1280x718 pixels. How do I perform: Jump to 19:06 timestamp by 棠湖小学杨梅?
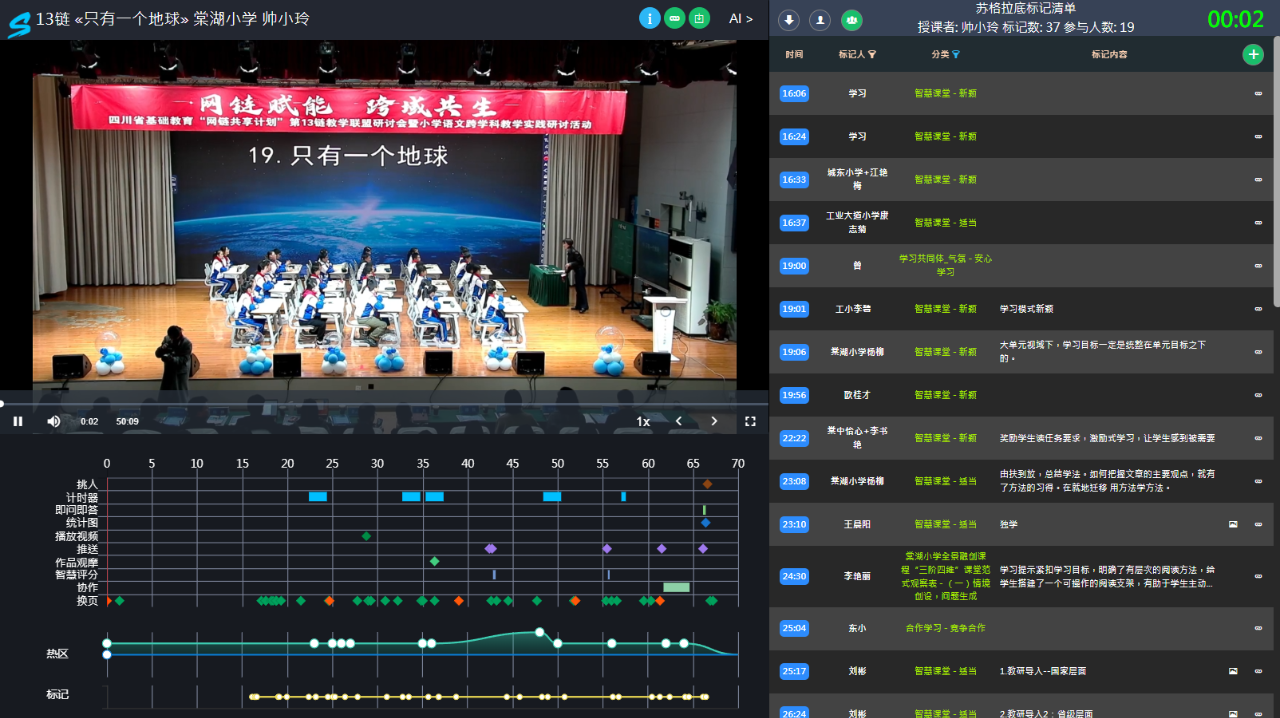(x=794, y=352)
